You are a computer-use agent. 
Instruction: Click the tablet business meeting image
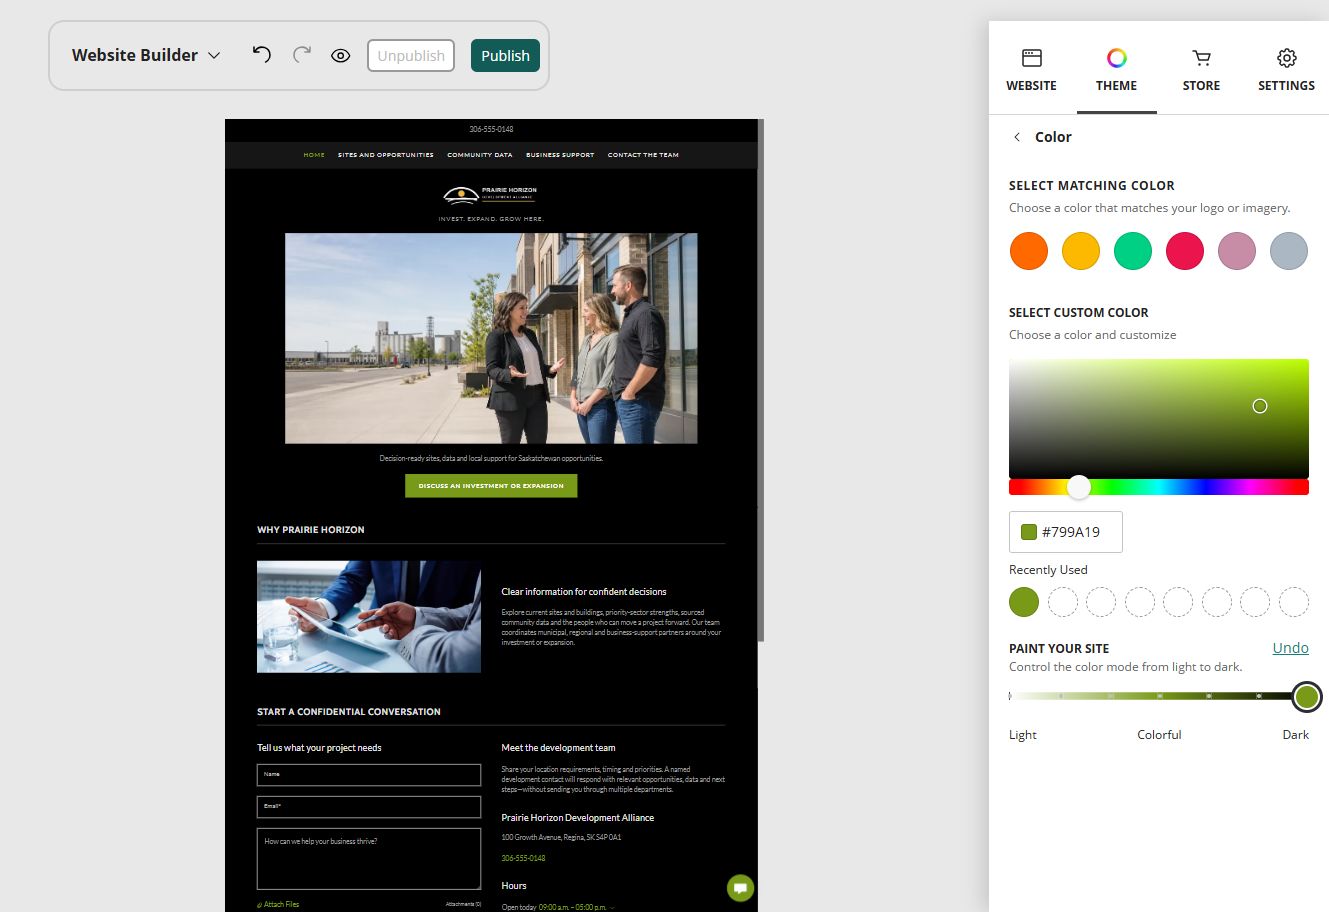pyautogui.click(x=369, y=616)
